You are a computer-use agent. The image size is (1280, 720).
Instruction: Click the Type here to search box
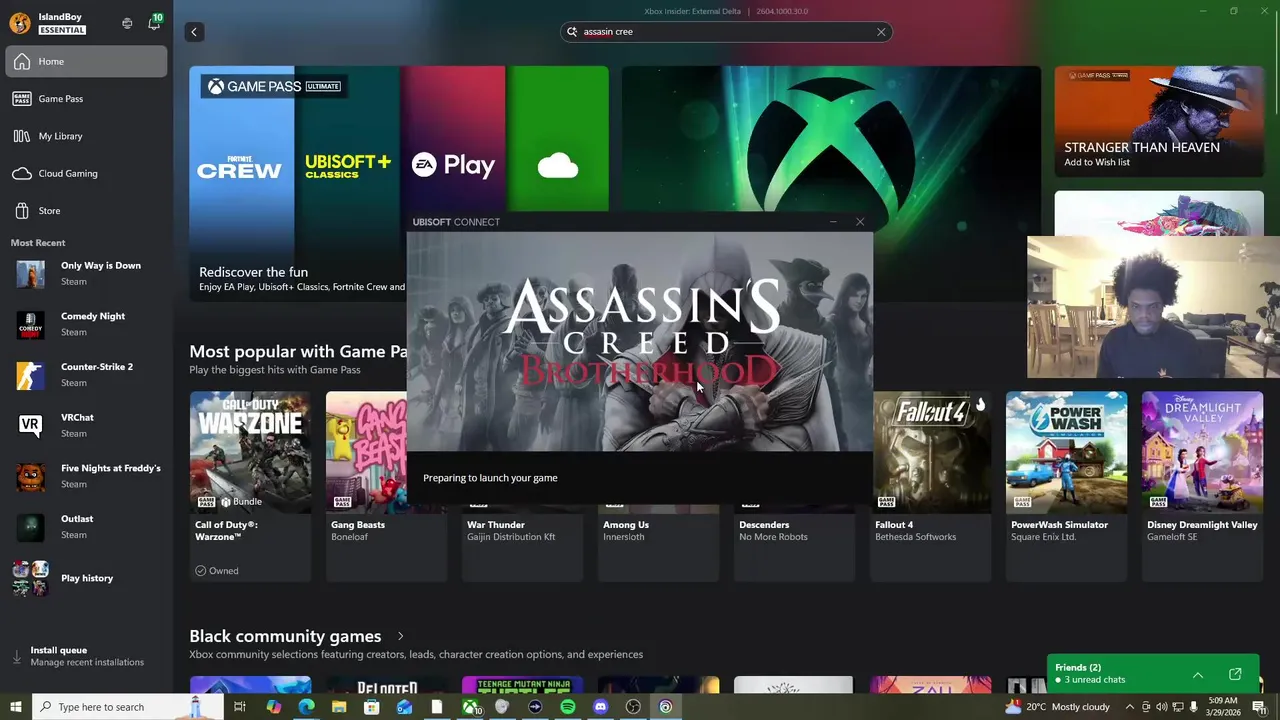(128, 707)
